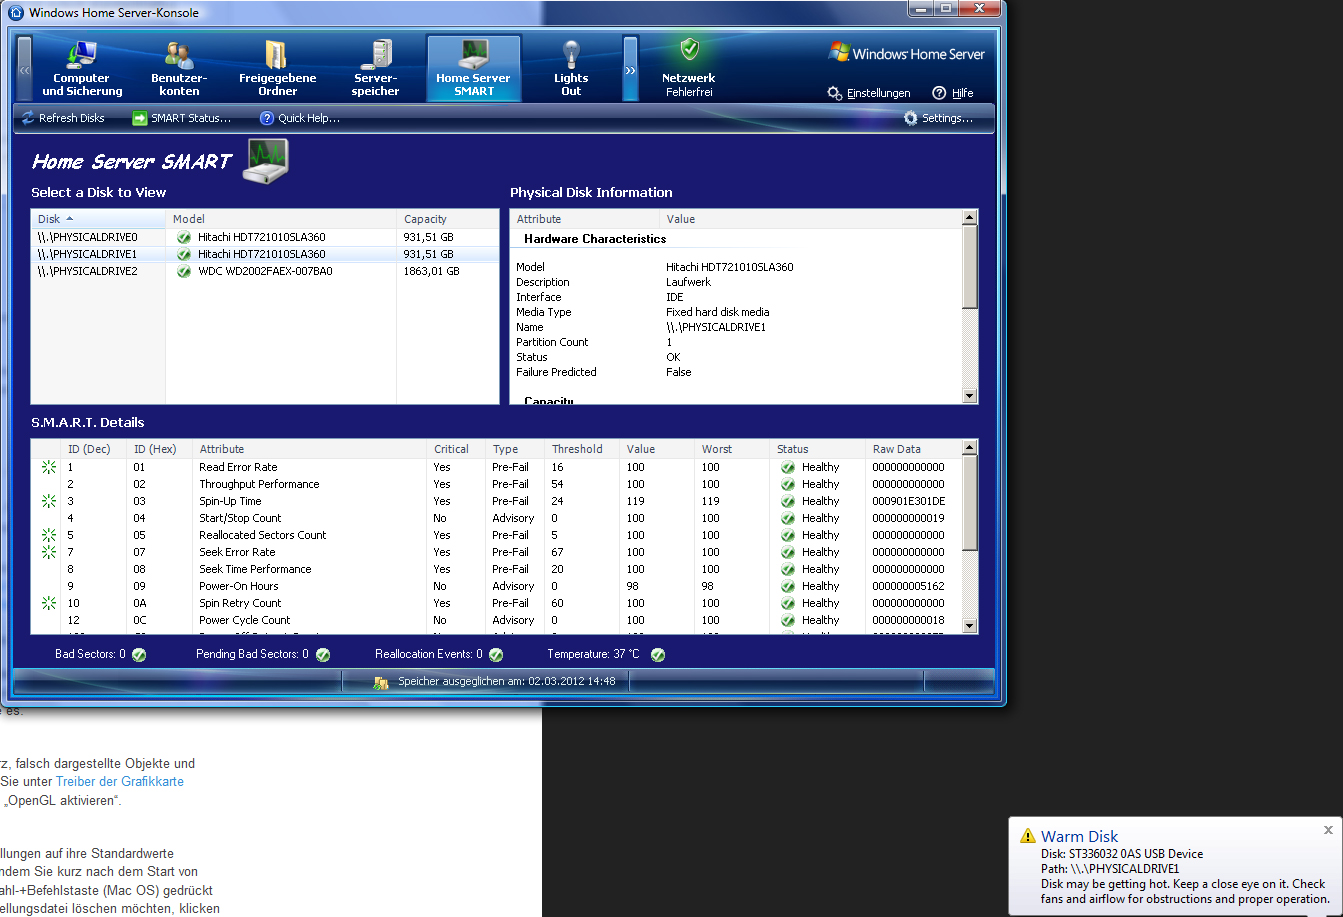Open Computer und Sicherung tab

[x=82, y=68]
